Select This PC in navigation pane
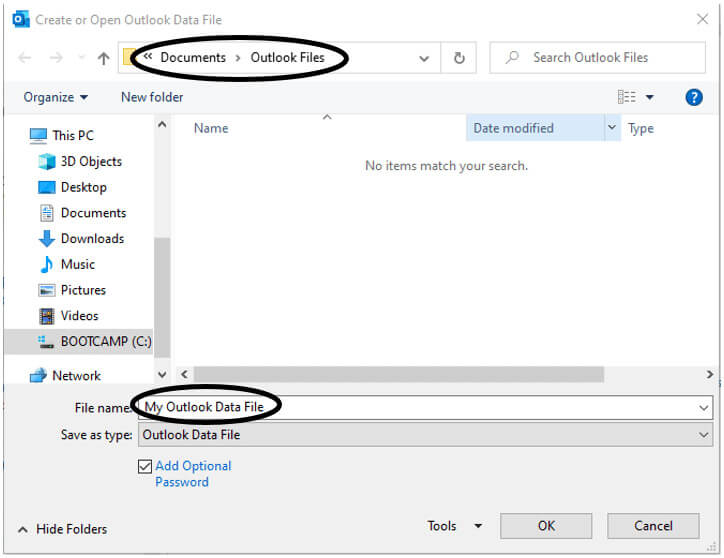 [61, 135]
